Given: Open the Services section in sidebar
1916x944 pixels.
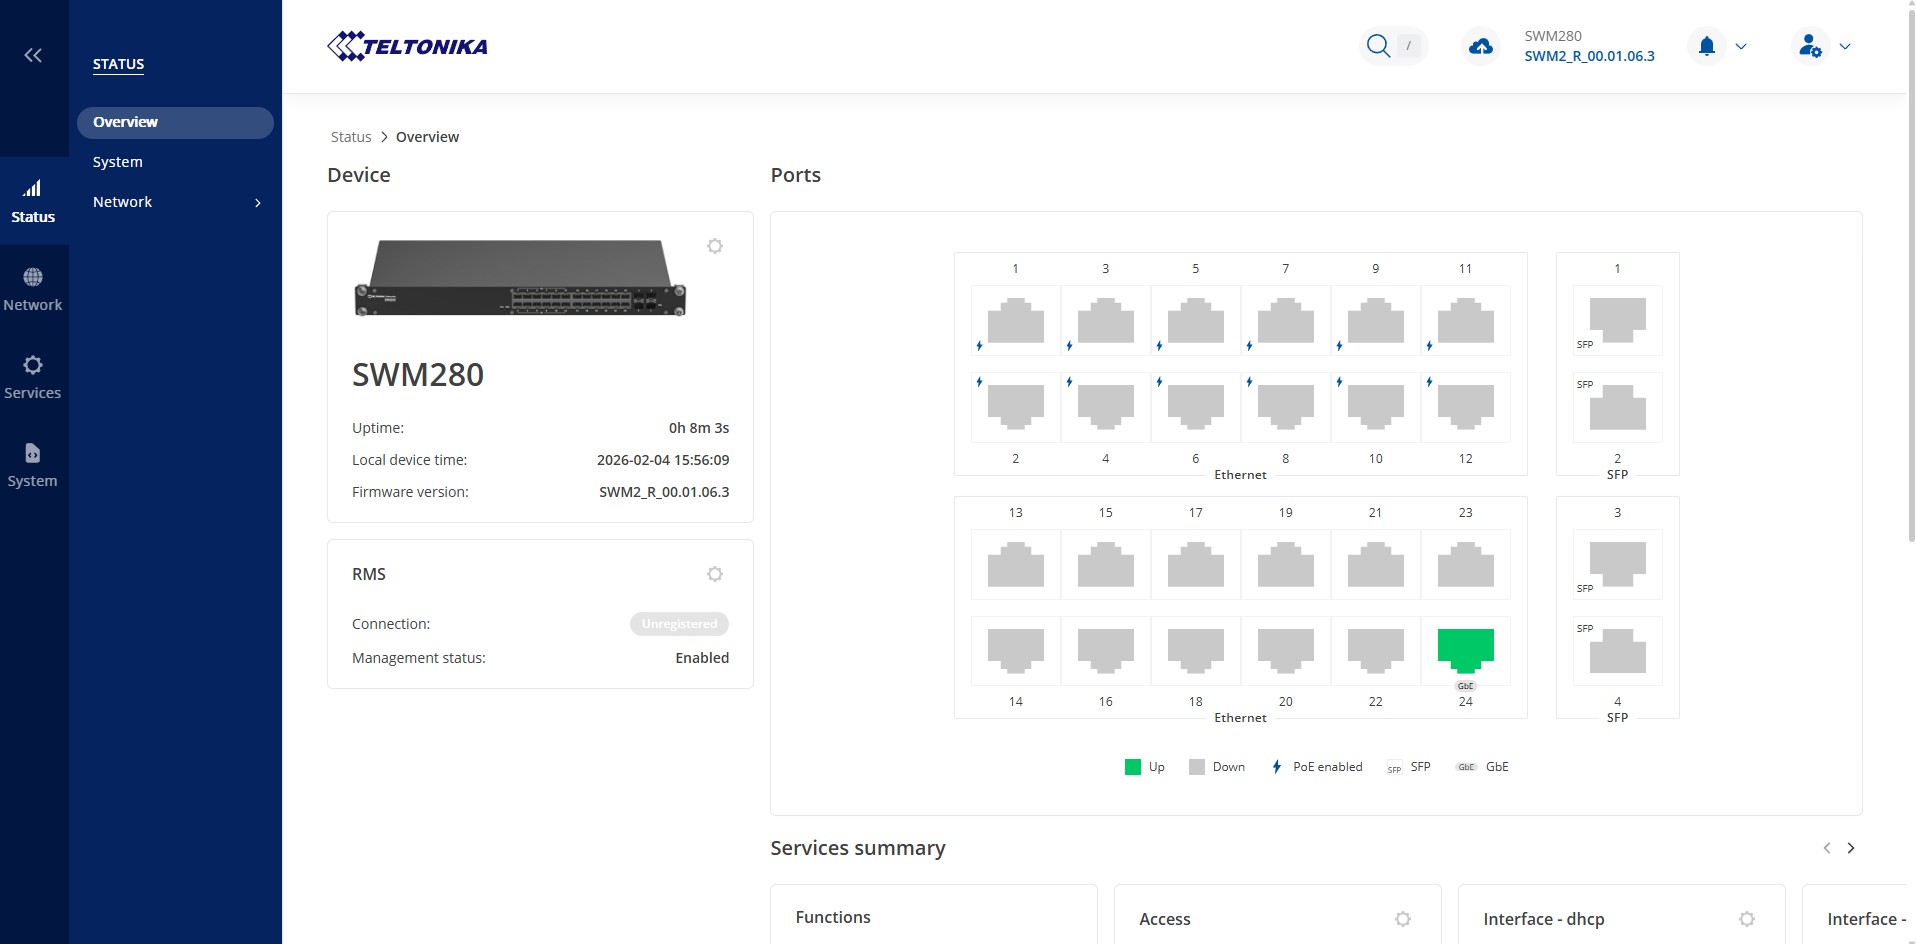Looking at the screenshot, I should pos(33,376).
